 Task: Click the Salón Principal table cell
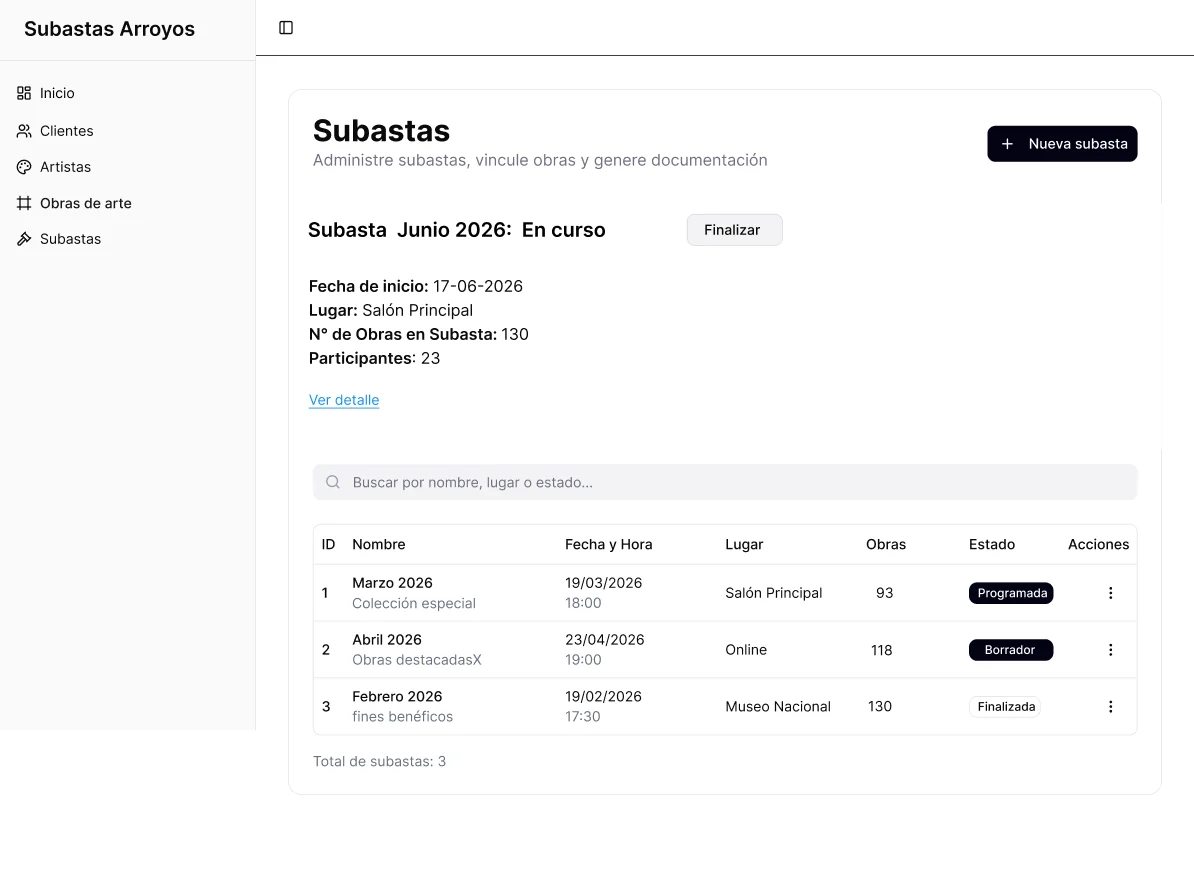[774, 593]
